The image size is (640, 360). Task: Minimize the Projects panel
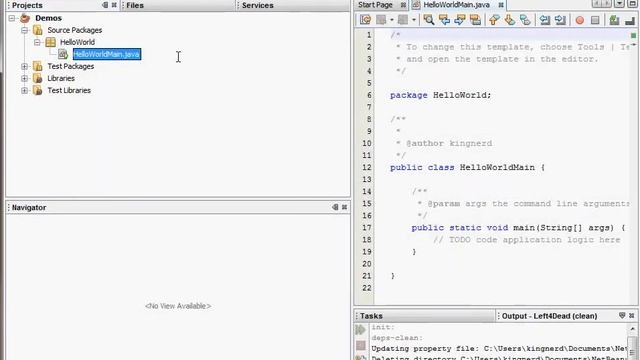pyautogui.click(x=105, y=5)
